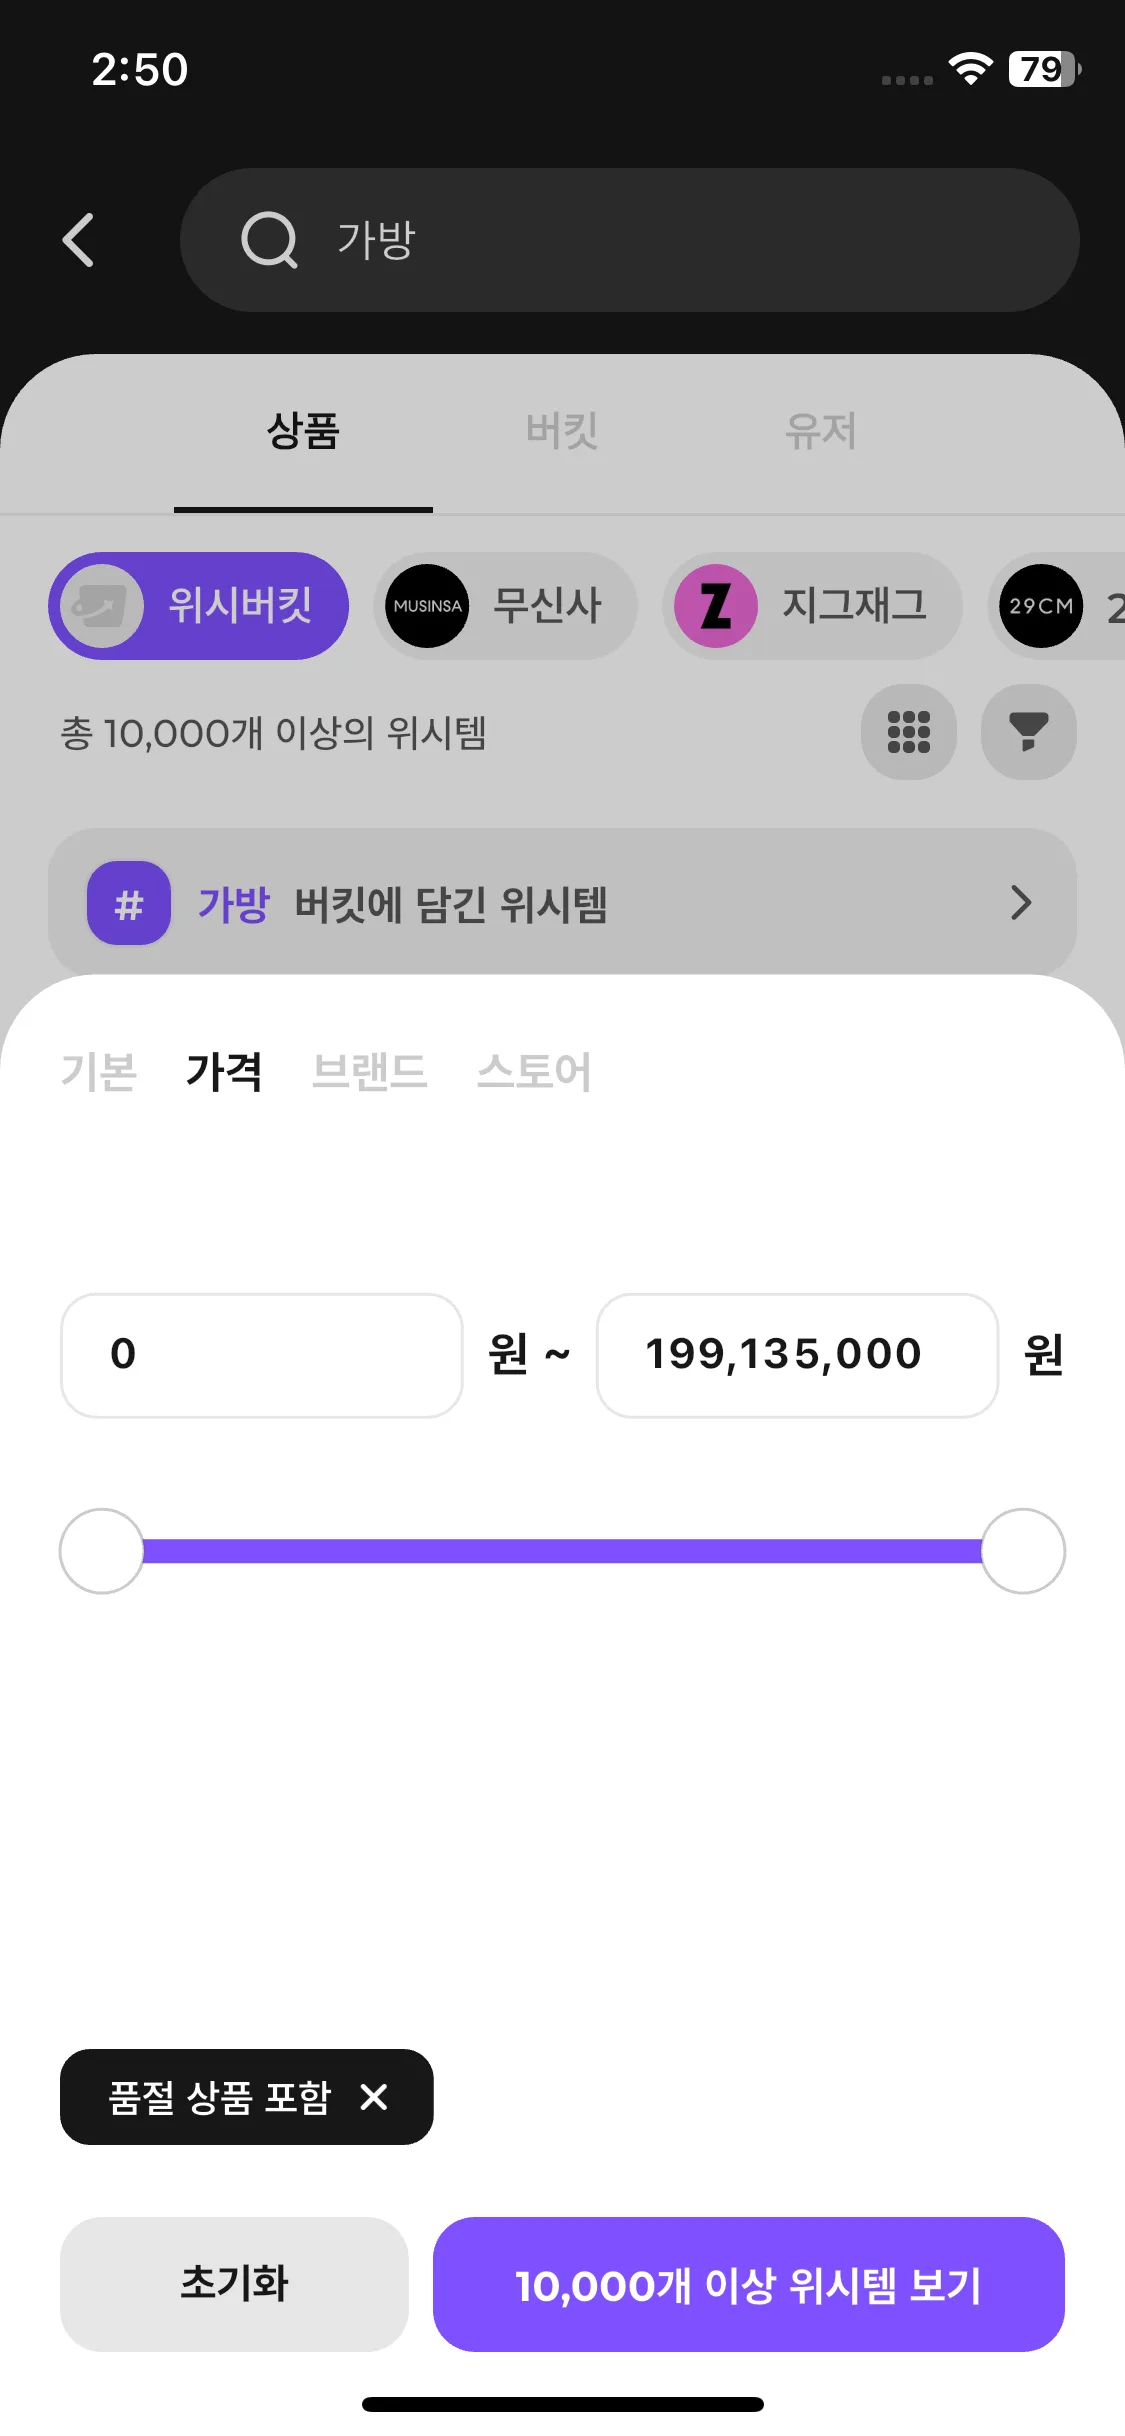This screenshot has height=2436, width=1125.
Task: Switch to the 버킷 tab
Action: click(x=562, y=432)
